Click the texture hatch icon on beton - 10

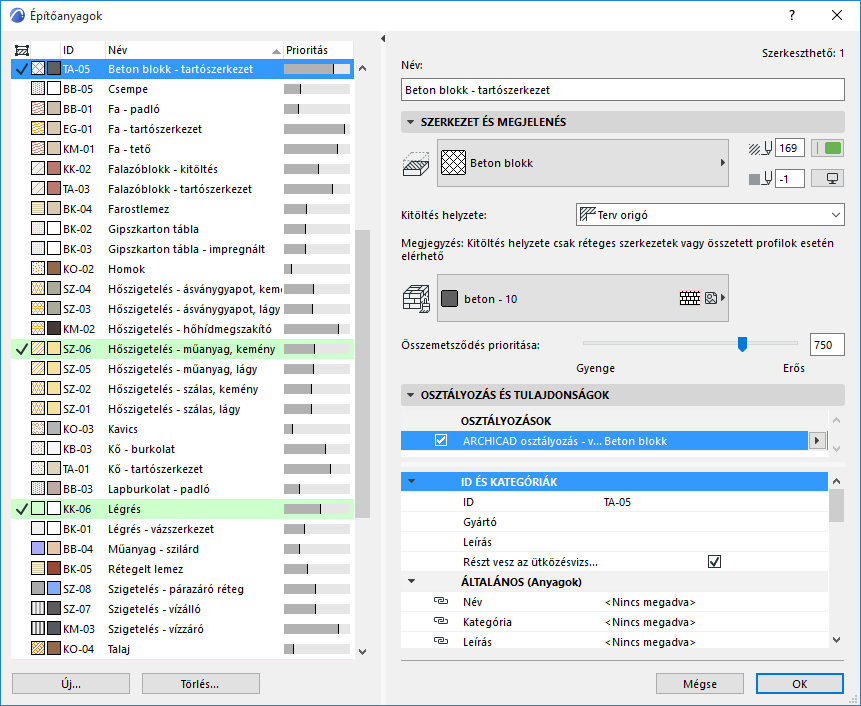pyautogui.click(x=690, y=298)
